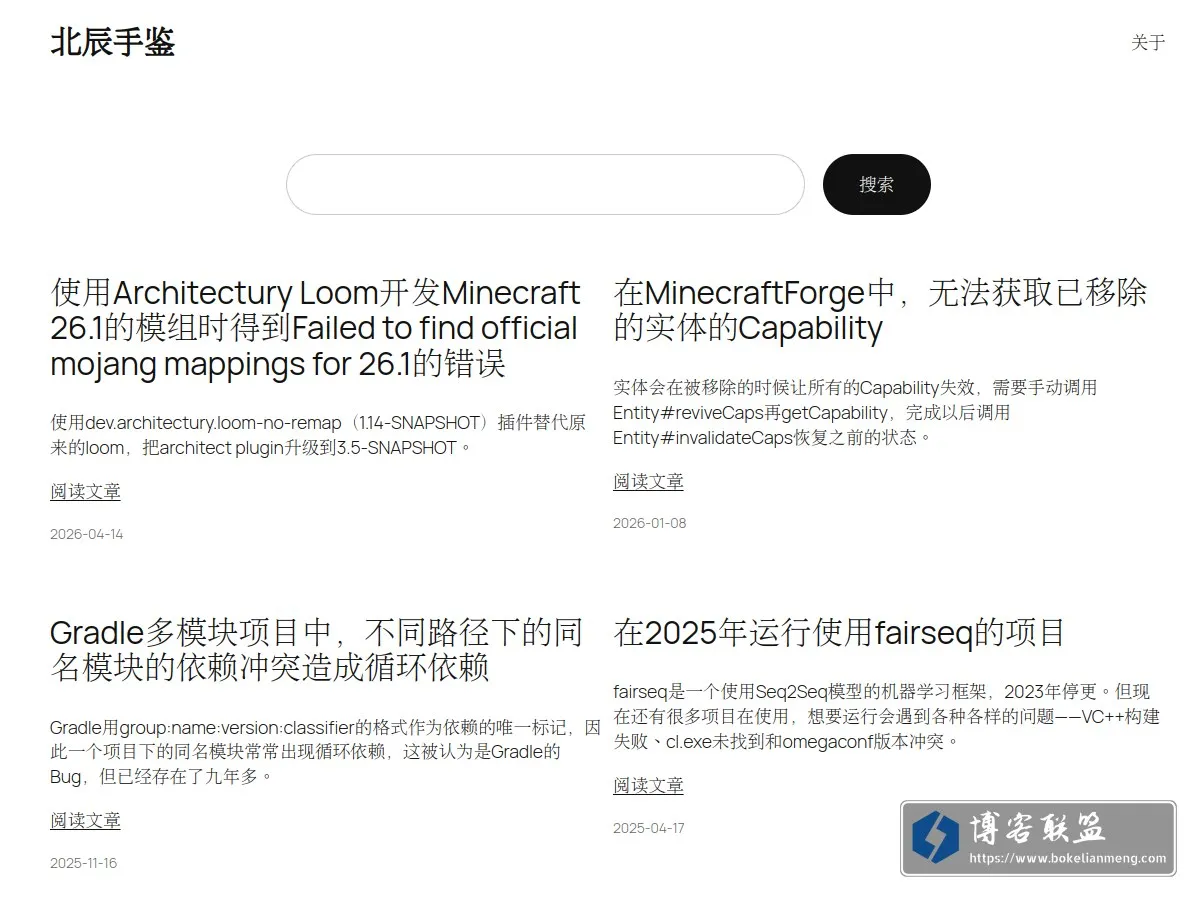Select the date 2025-11-16
This screenshot has height=900, width=1200.
pos(83,863)
